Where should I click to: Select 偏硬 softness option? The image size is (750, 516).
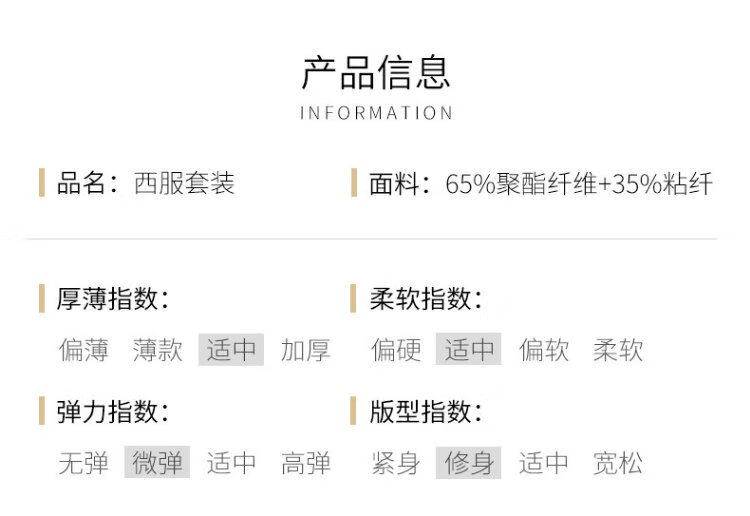(396, 350)
